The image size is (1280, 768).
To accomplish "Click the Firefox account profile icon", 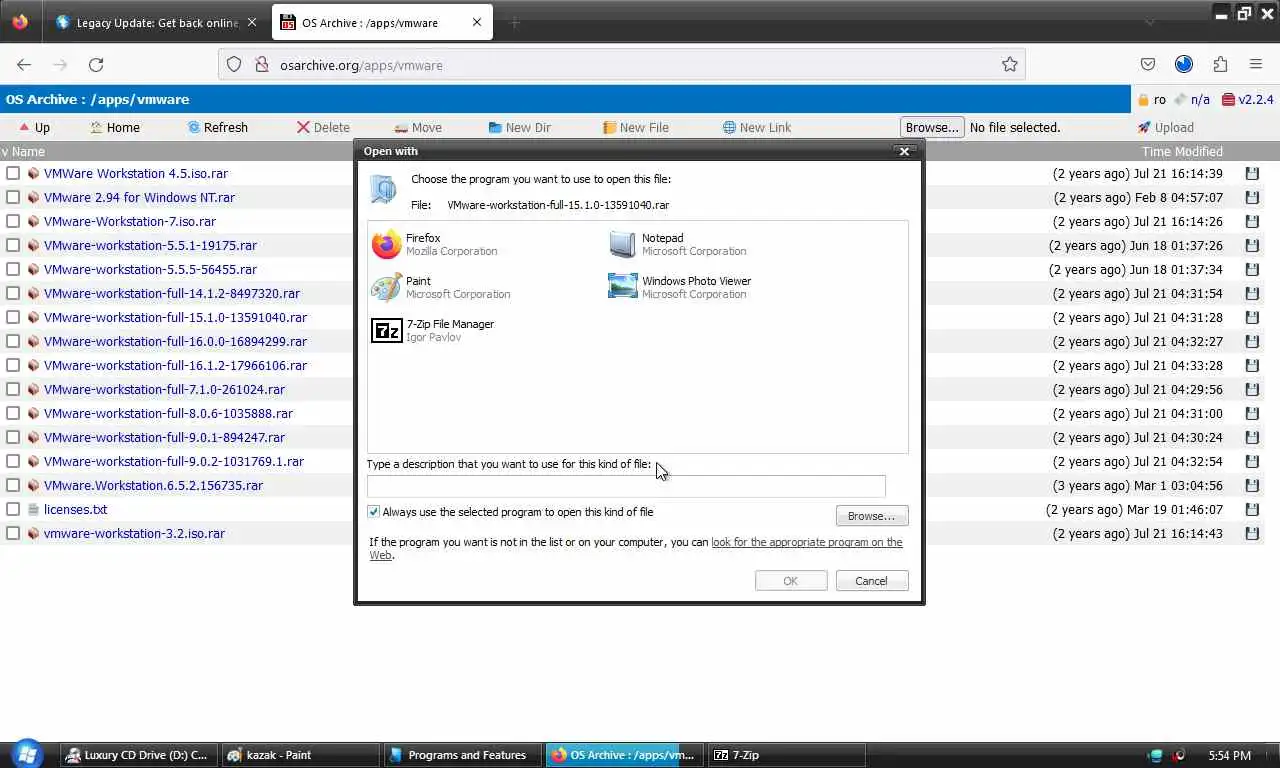I will click(1184, 65).
